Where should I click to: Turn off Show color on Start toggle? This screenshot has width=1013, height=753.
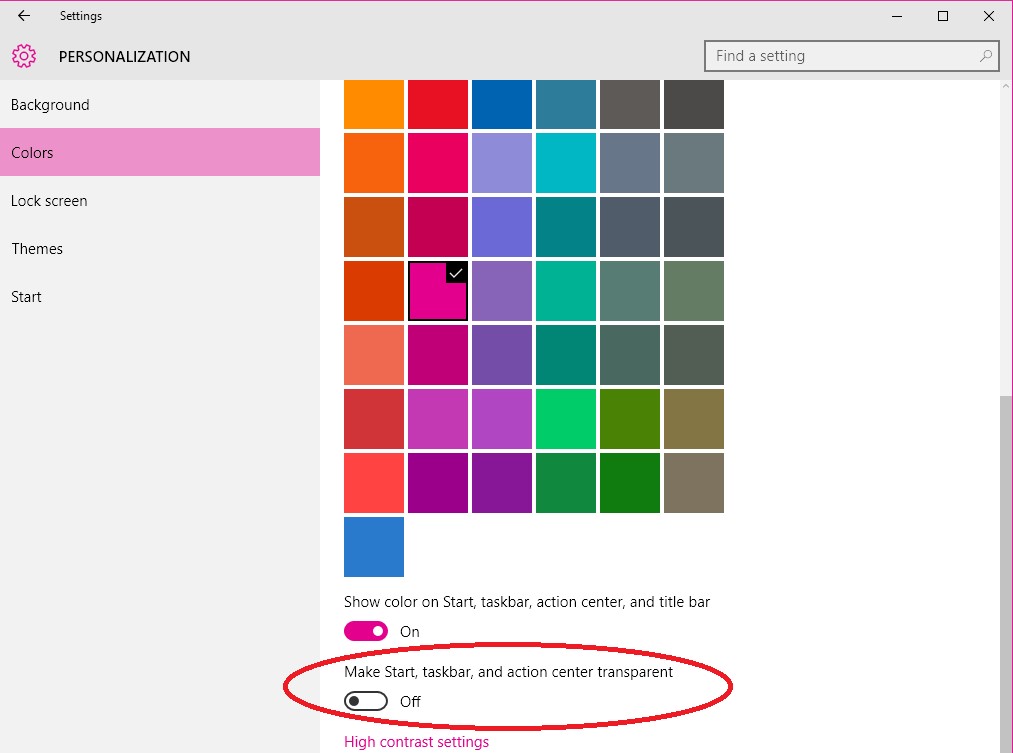coord(366,631)
